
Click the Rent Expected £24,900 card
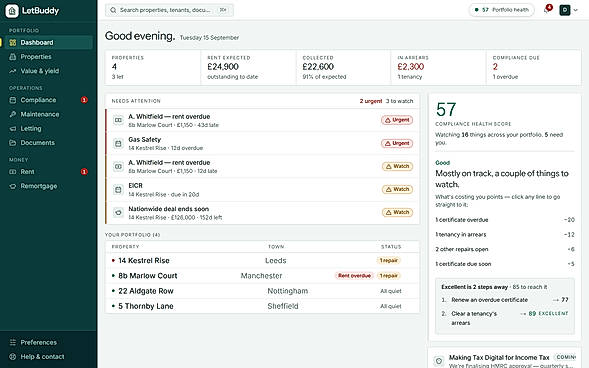tap(248, 68)
